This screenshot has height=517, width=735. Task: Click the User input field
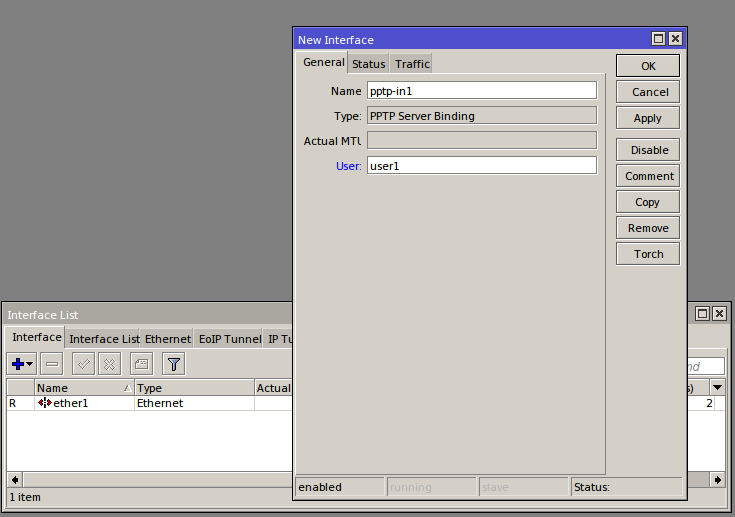[x=481, y=166]
